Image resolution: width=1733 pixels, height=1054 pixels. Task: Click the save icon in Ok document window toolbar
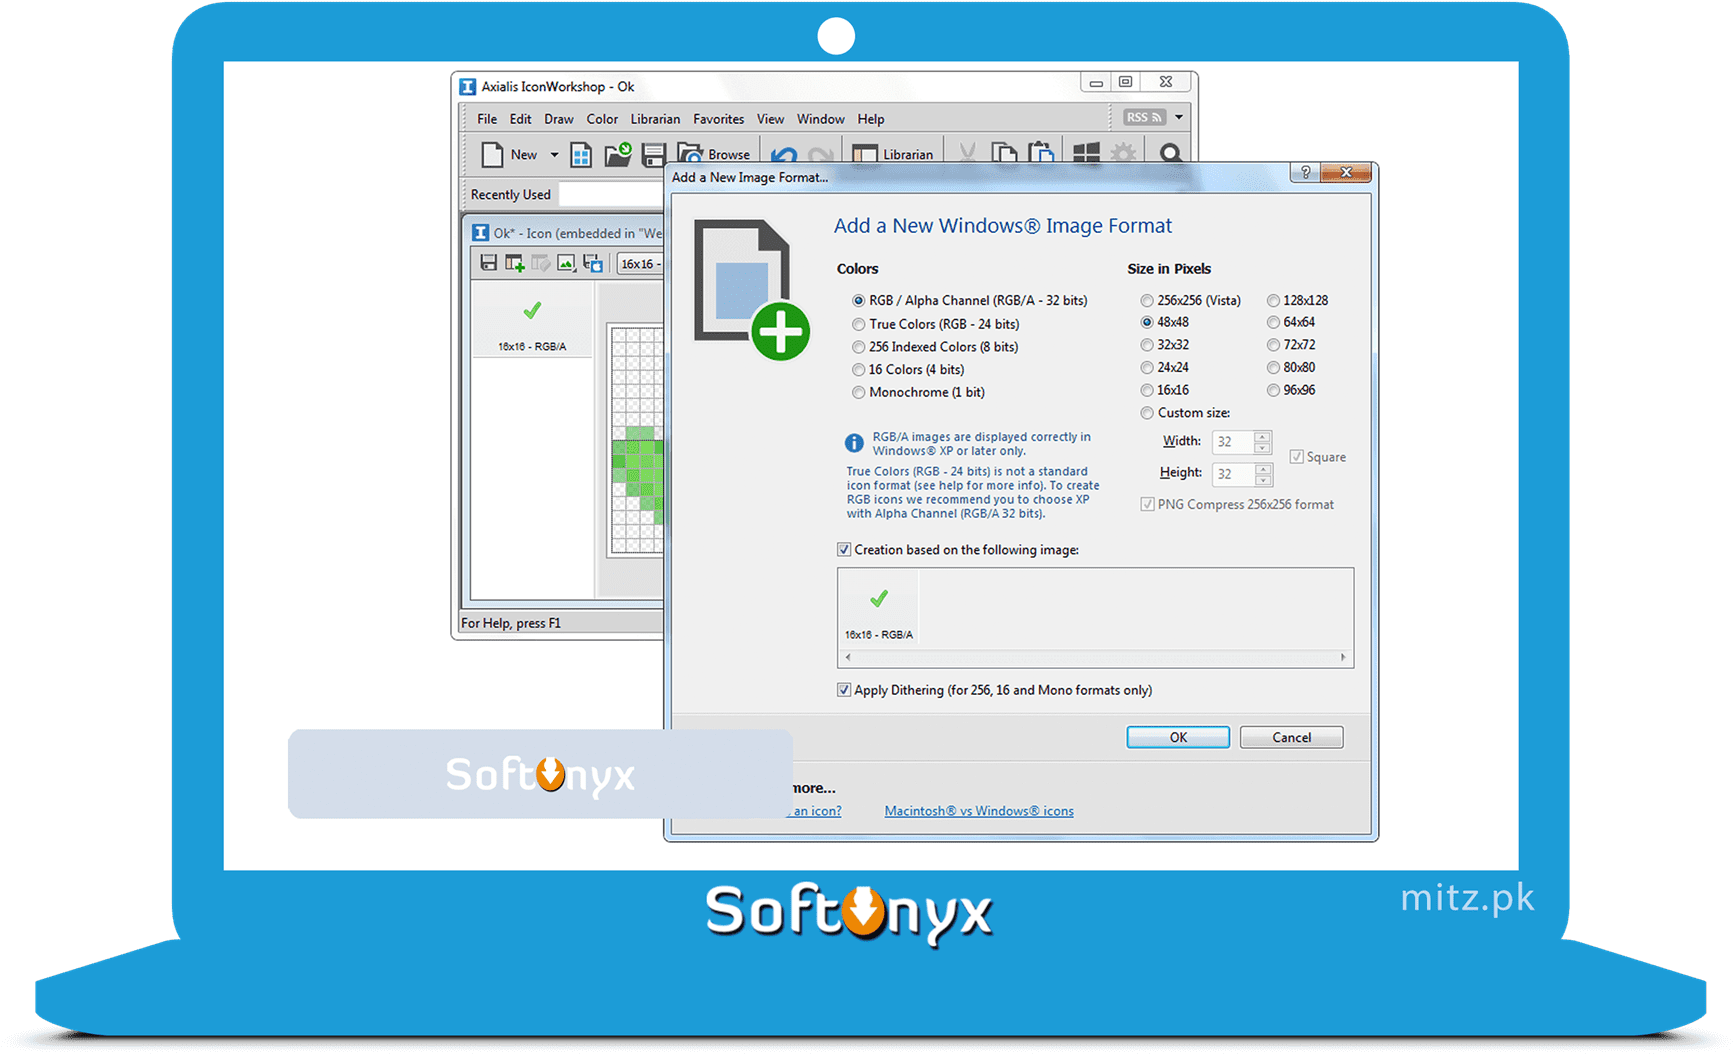488,263
